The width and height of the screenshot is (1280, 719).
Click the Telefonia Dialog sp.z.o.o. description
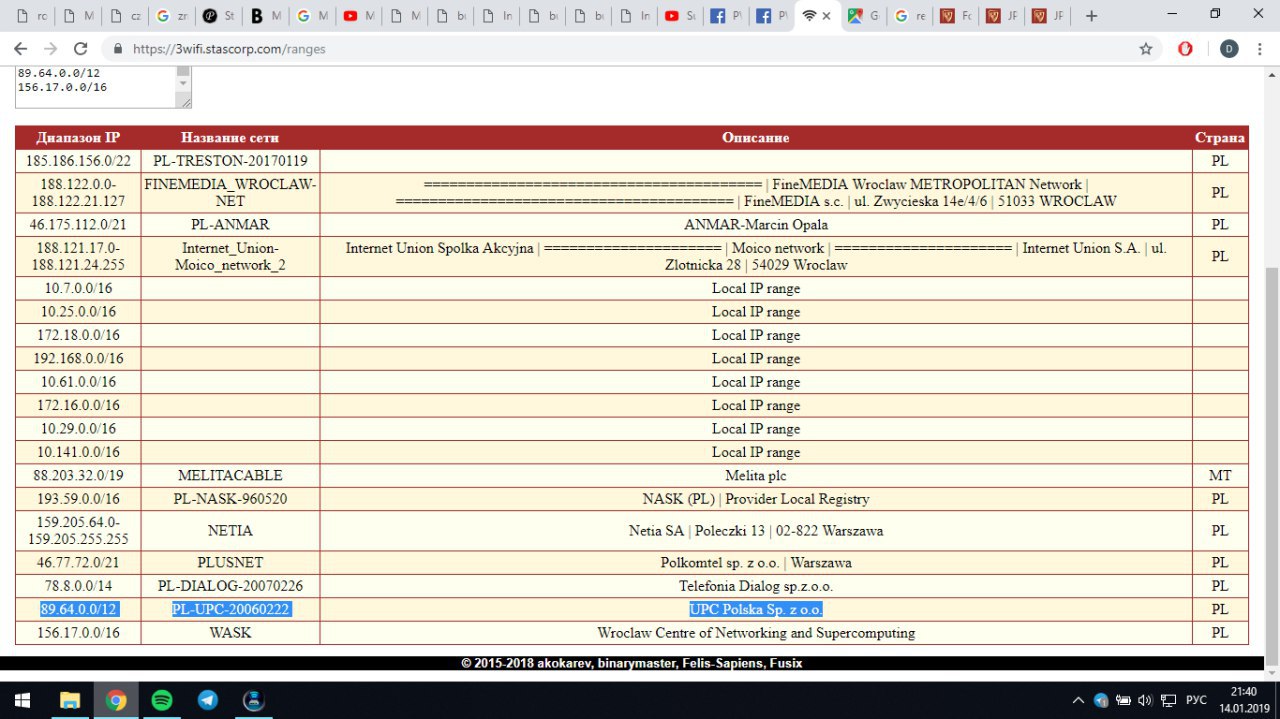[756, 586]
